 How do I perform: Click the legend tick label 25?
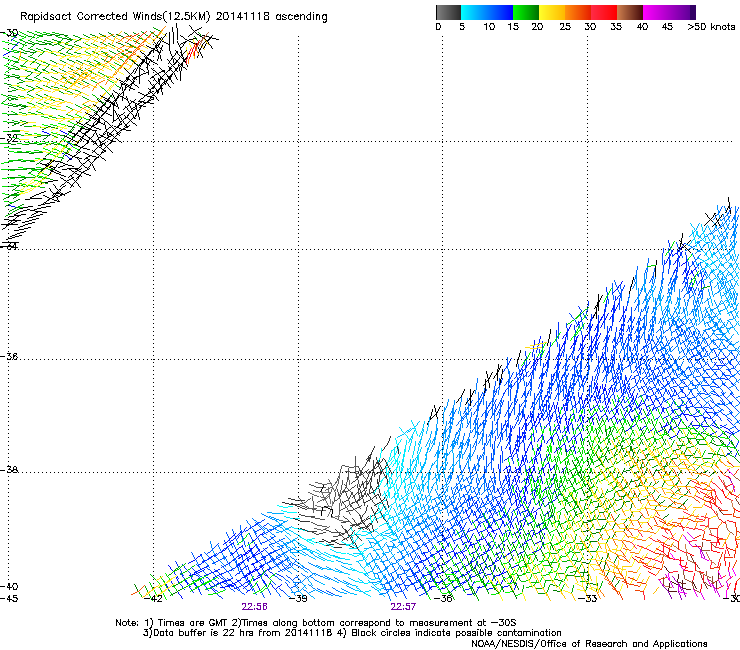[565, 27]
